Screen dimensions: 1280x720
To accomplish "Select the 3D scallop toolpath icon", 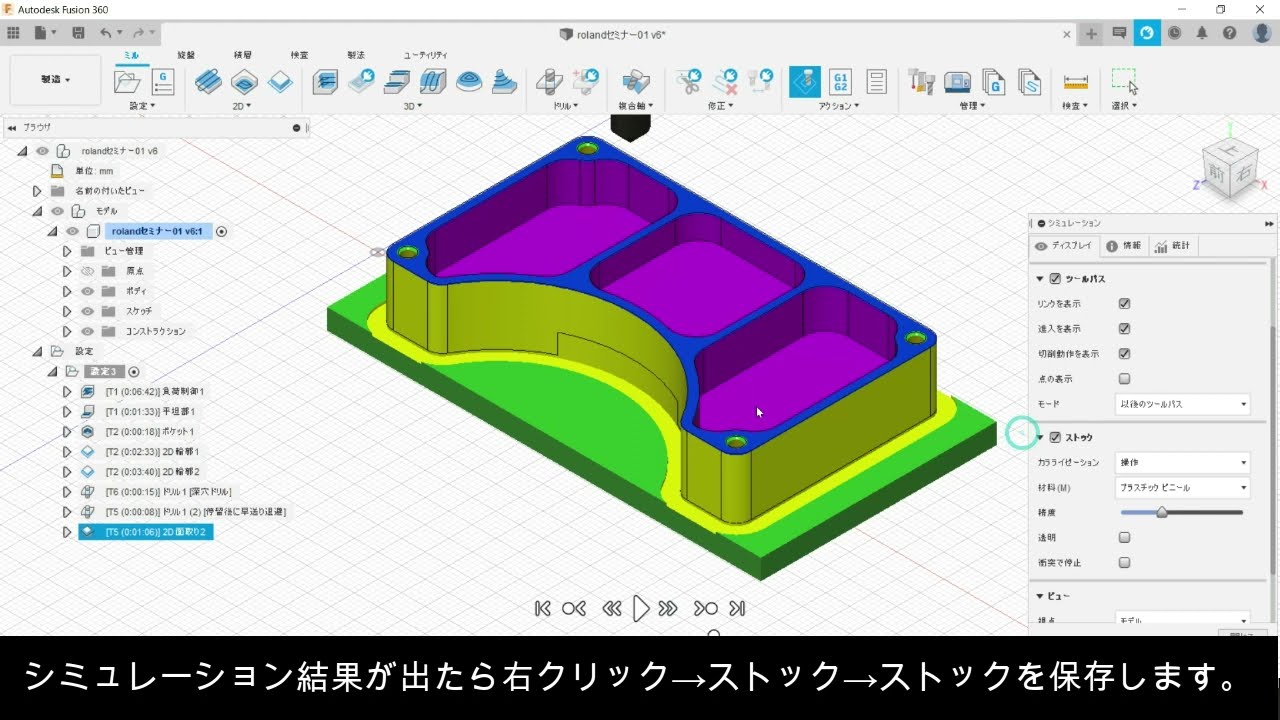I will pos(469,82).
